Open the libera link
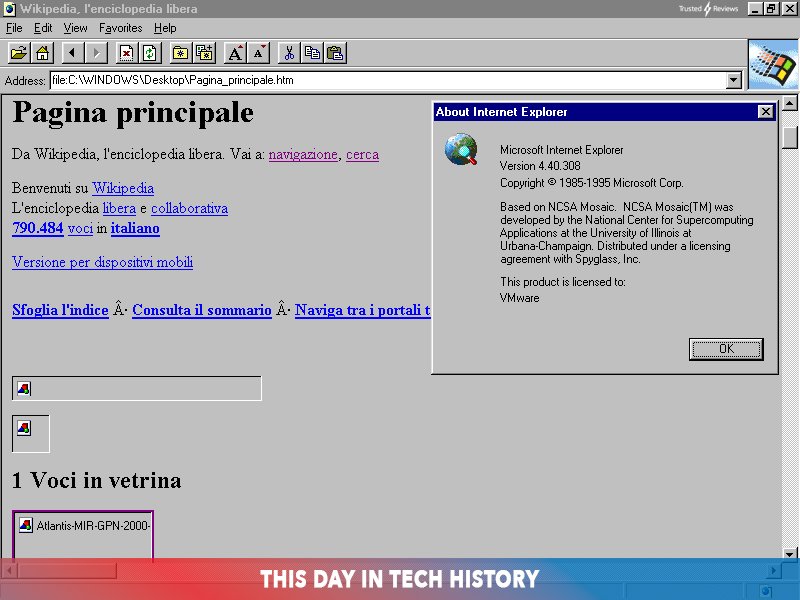Viewport: 800px width, 600px height. 119,208
